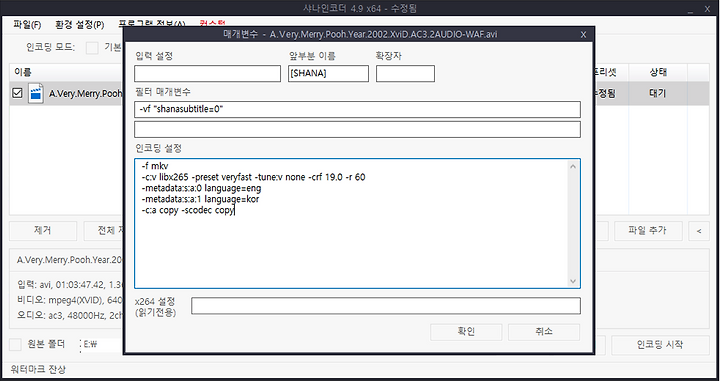Click the x264 설정 read-only field
Image resolution: width=720 pixels, height=381 pixels.
point(386,306)
